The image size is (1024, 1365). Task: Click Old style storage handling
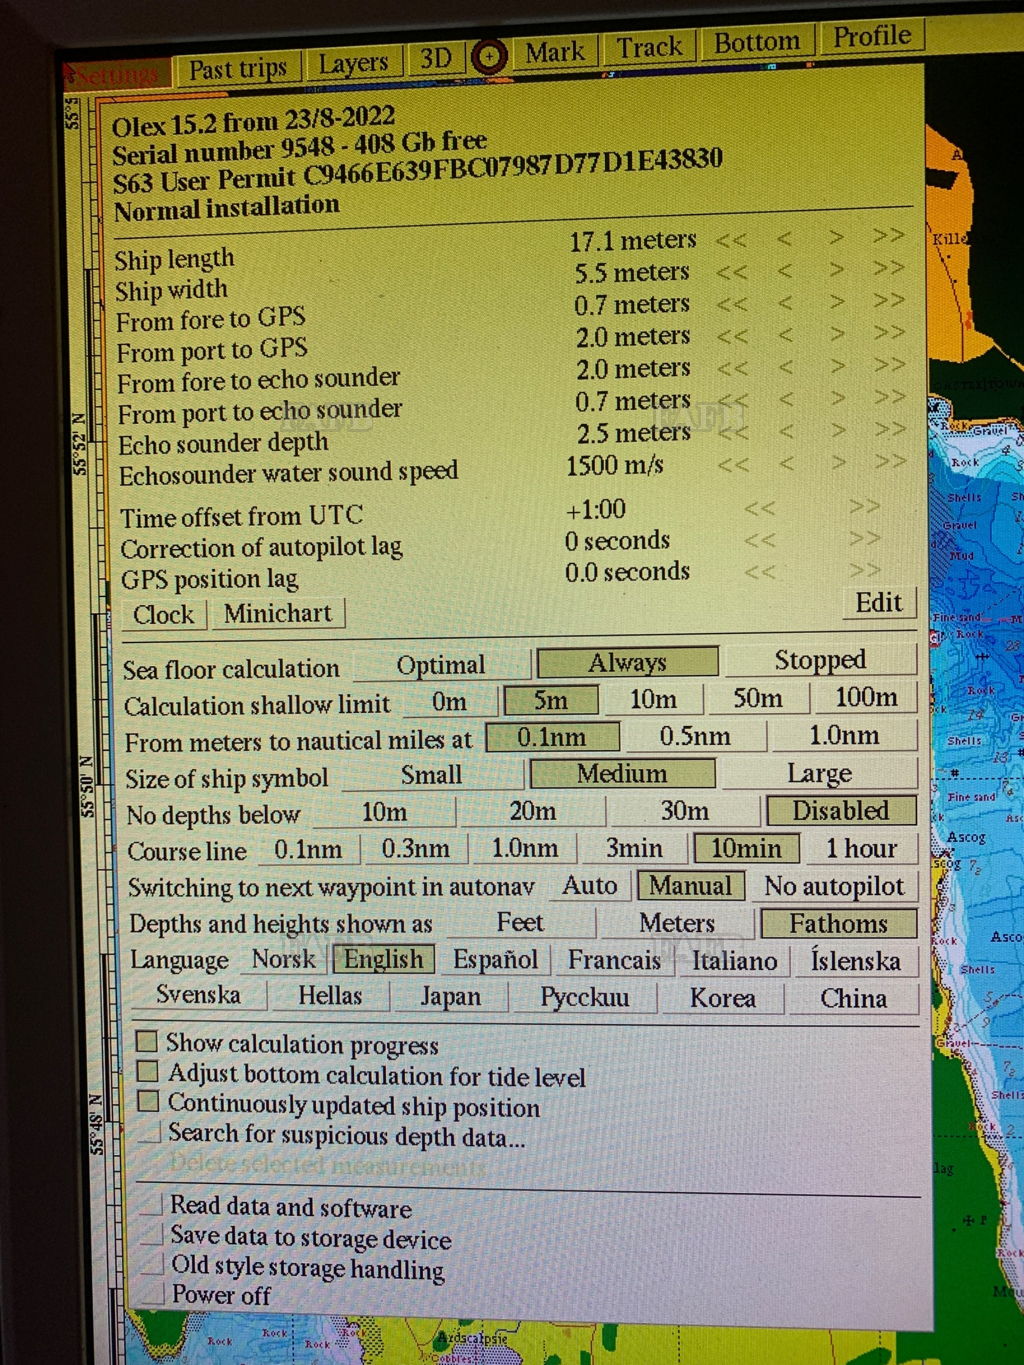click(307, 1268)
